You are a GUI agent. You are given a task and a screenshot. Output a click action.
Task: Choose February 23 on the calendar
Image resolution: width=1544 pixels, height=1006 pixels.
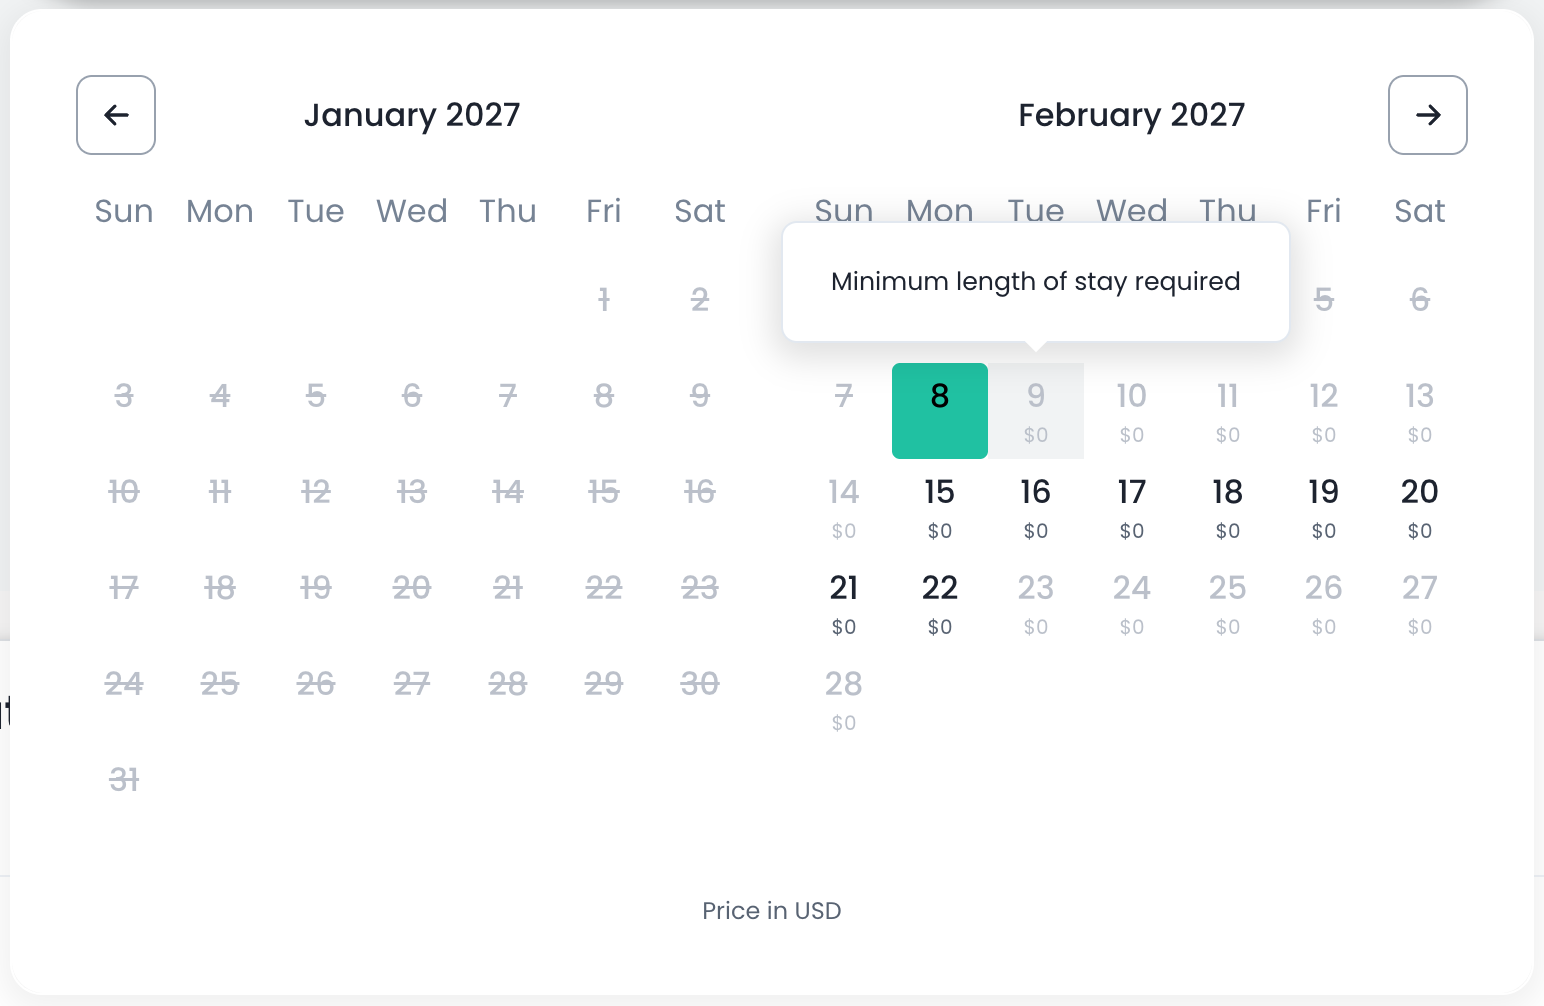[1036, 602]
